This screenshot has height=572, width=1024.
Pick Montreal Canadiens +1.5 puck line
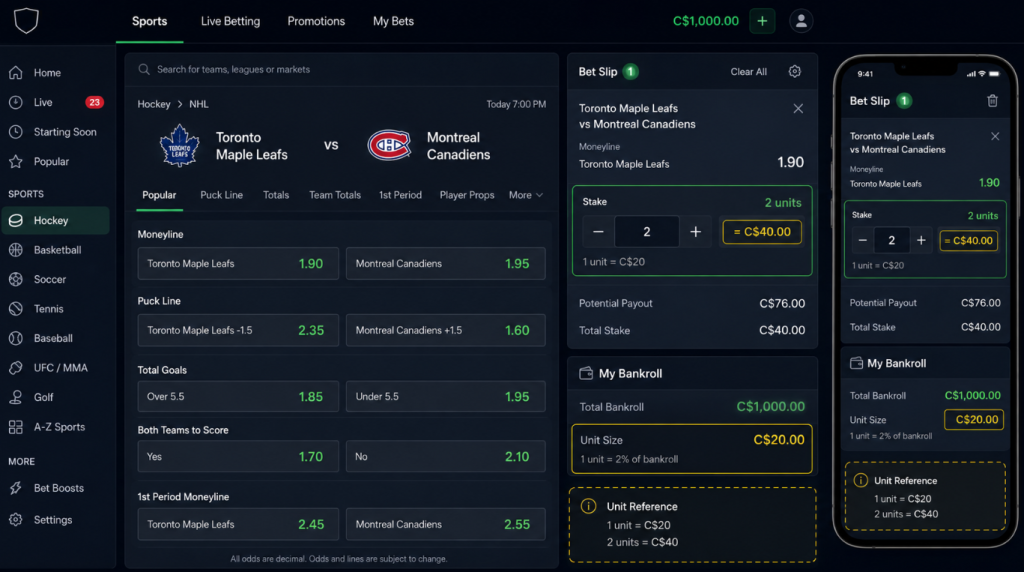445,330
